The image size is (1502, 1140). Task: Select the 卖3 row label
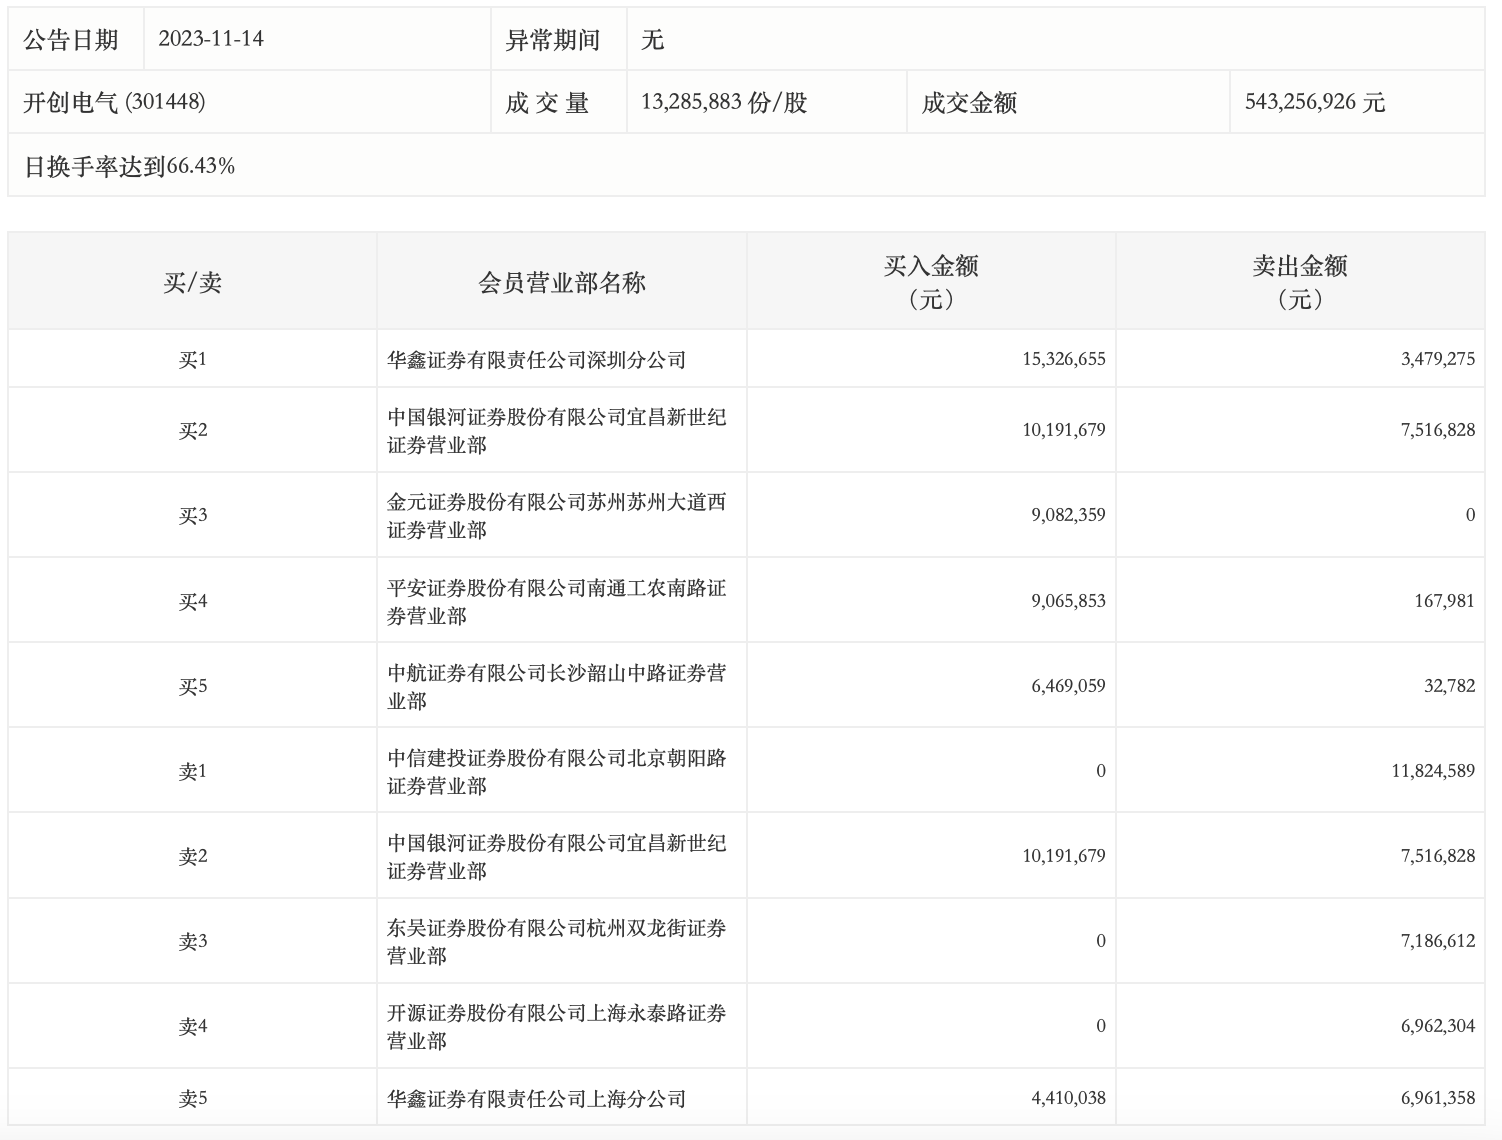click(x=193, y=941)
